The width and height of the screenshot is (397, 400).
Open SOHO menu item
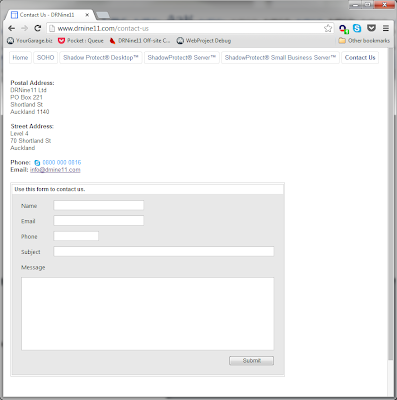click(x=46, y=58)
